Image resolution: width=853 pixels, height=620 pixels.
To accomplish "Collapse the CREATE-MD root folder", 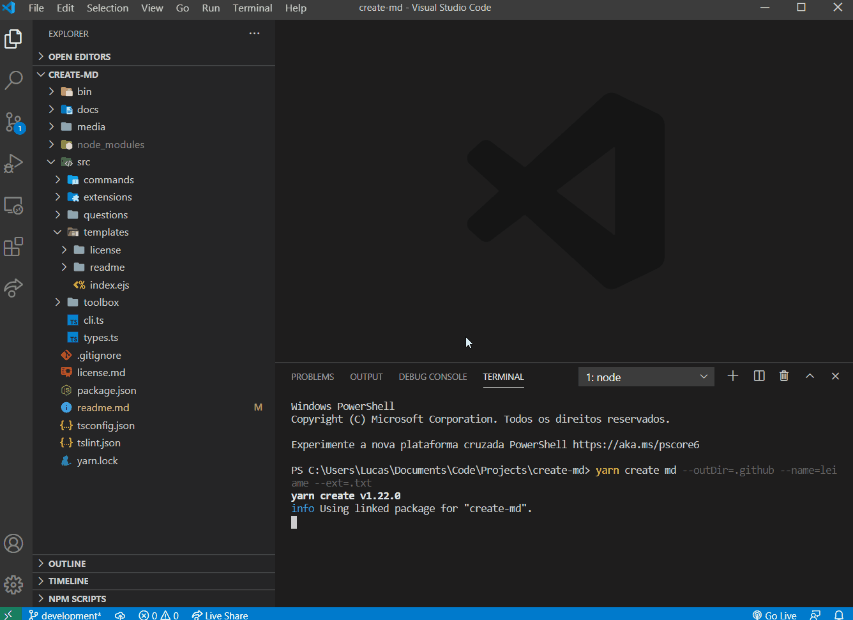I will click(154, 75).
